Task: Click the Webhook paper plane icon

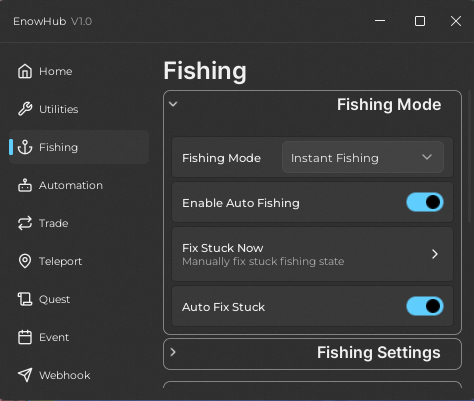Action: click(25, 375)
